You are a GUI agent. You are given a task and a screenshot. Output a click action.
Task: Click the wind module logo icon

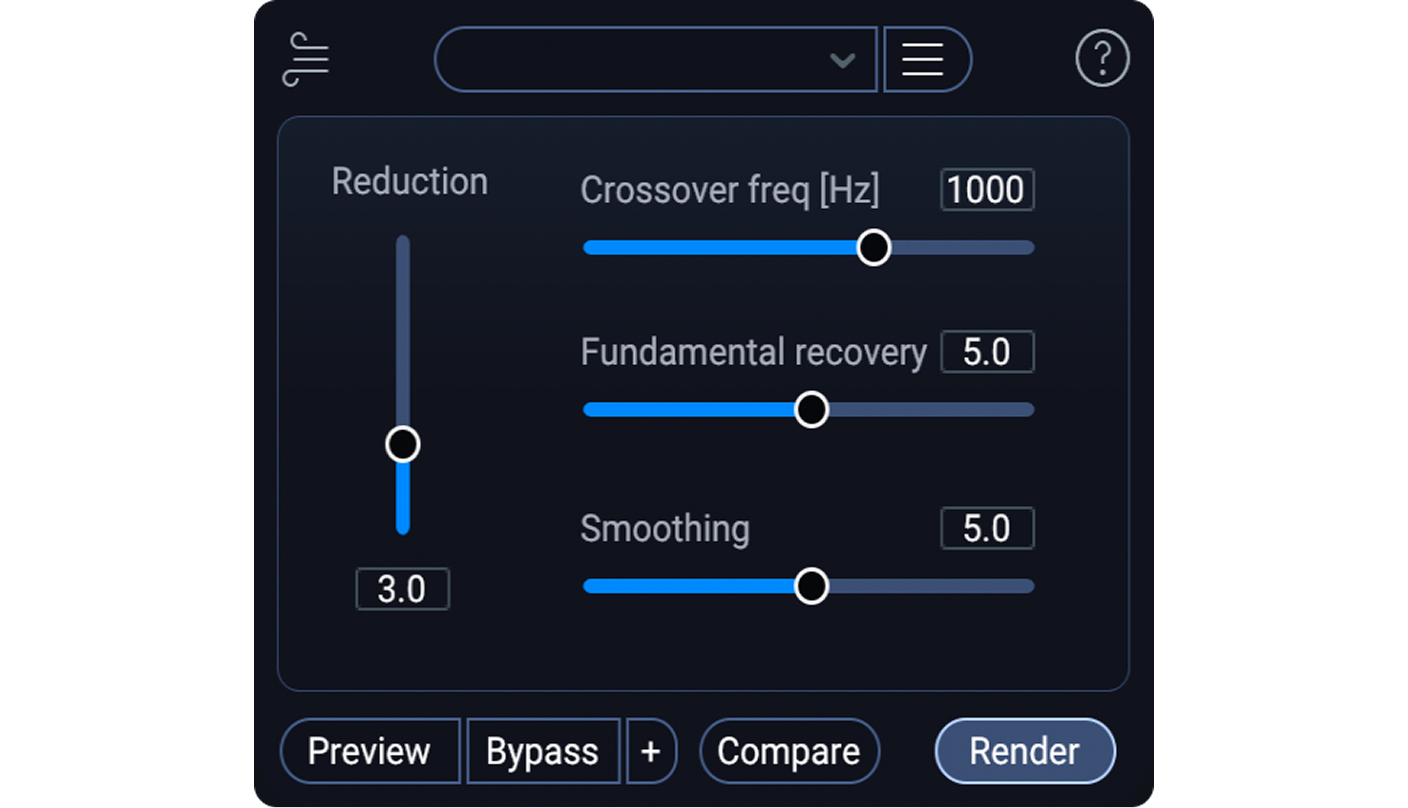tap(306, 60)
